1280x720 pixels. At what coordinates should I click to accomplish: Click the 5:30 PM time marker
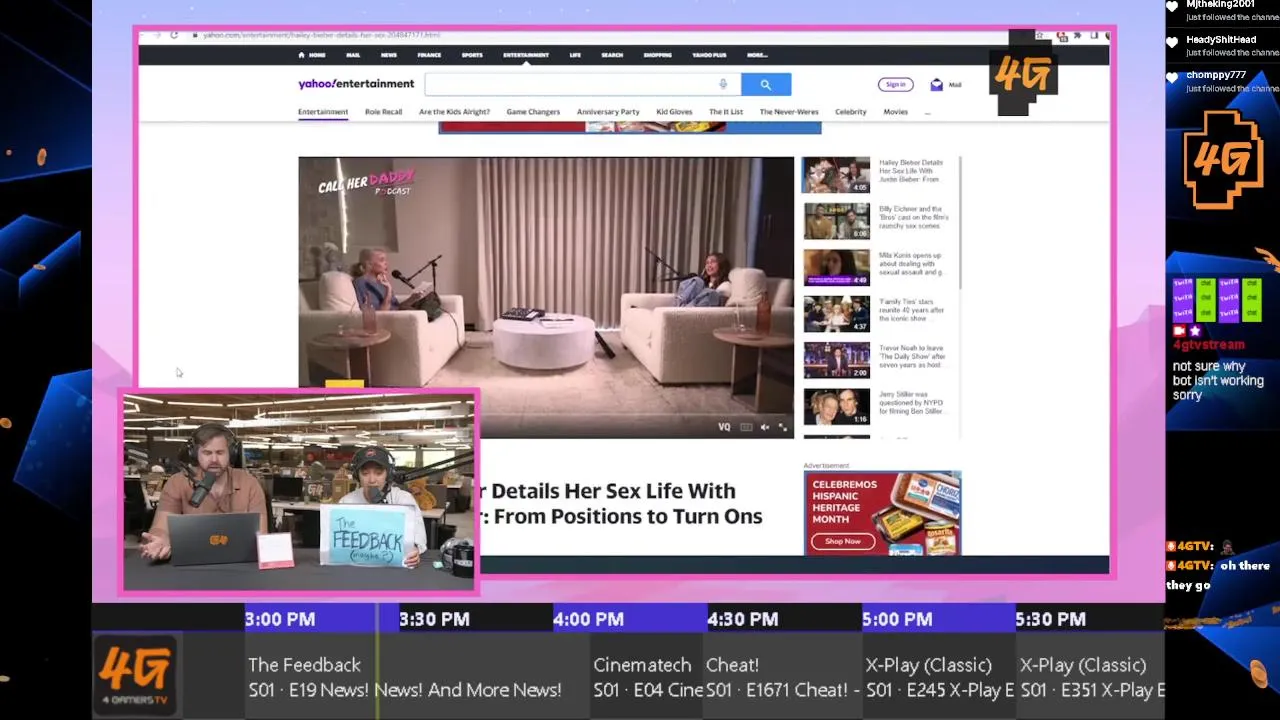1050,619
